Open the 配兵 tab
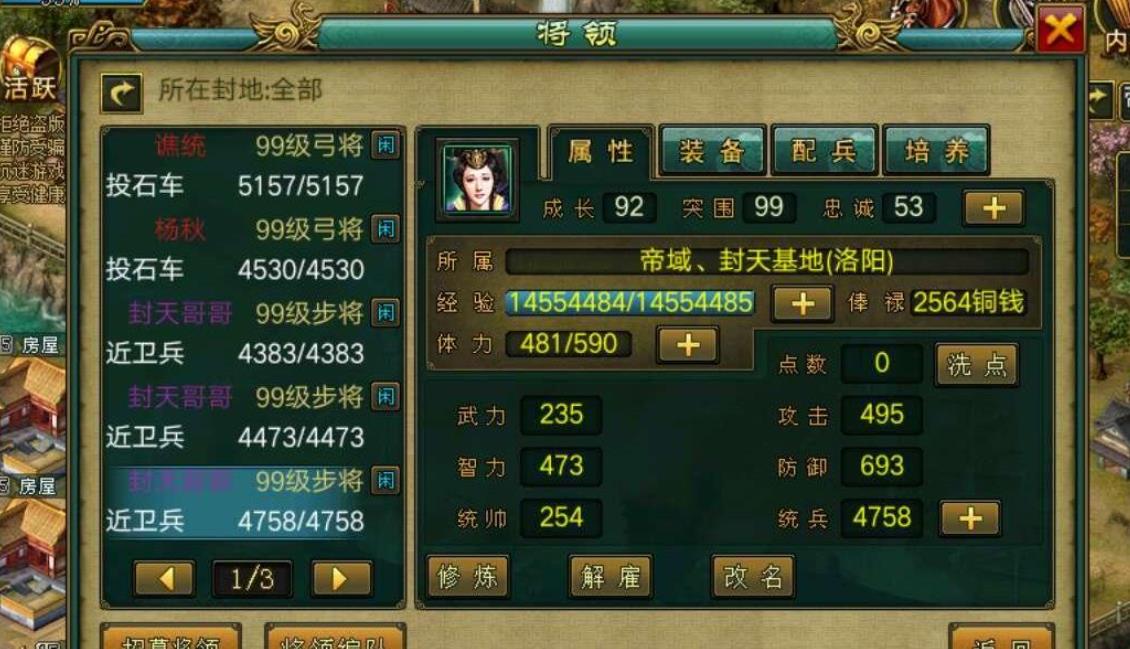This screenshot has width=1130, height=649. (824, 151)
